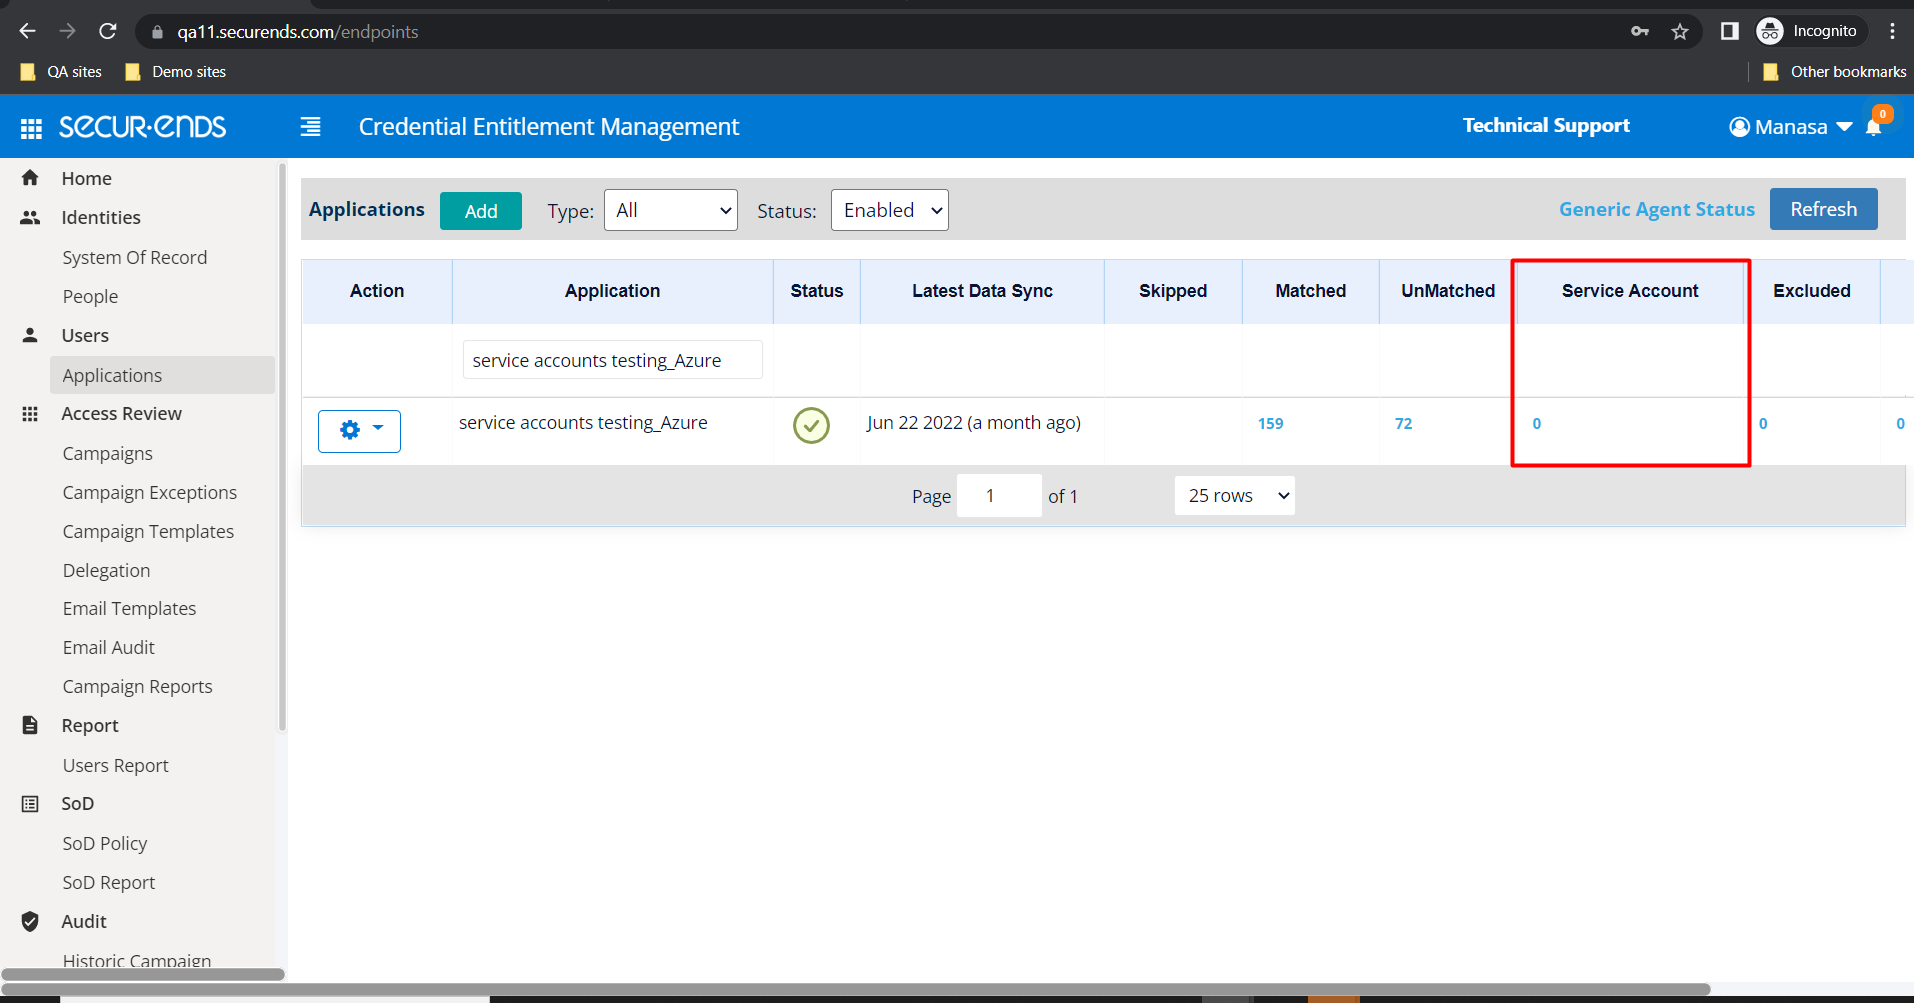Select Campaign Templates in the sidebar

click(x=148, y=531)
